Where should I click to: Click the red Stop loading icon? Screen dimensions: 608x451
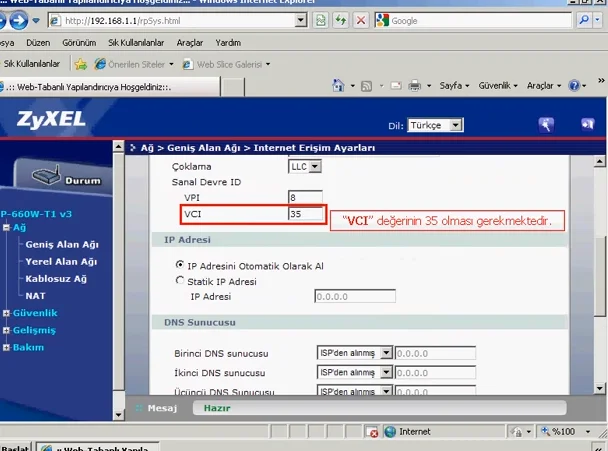(x=361, y=20)
